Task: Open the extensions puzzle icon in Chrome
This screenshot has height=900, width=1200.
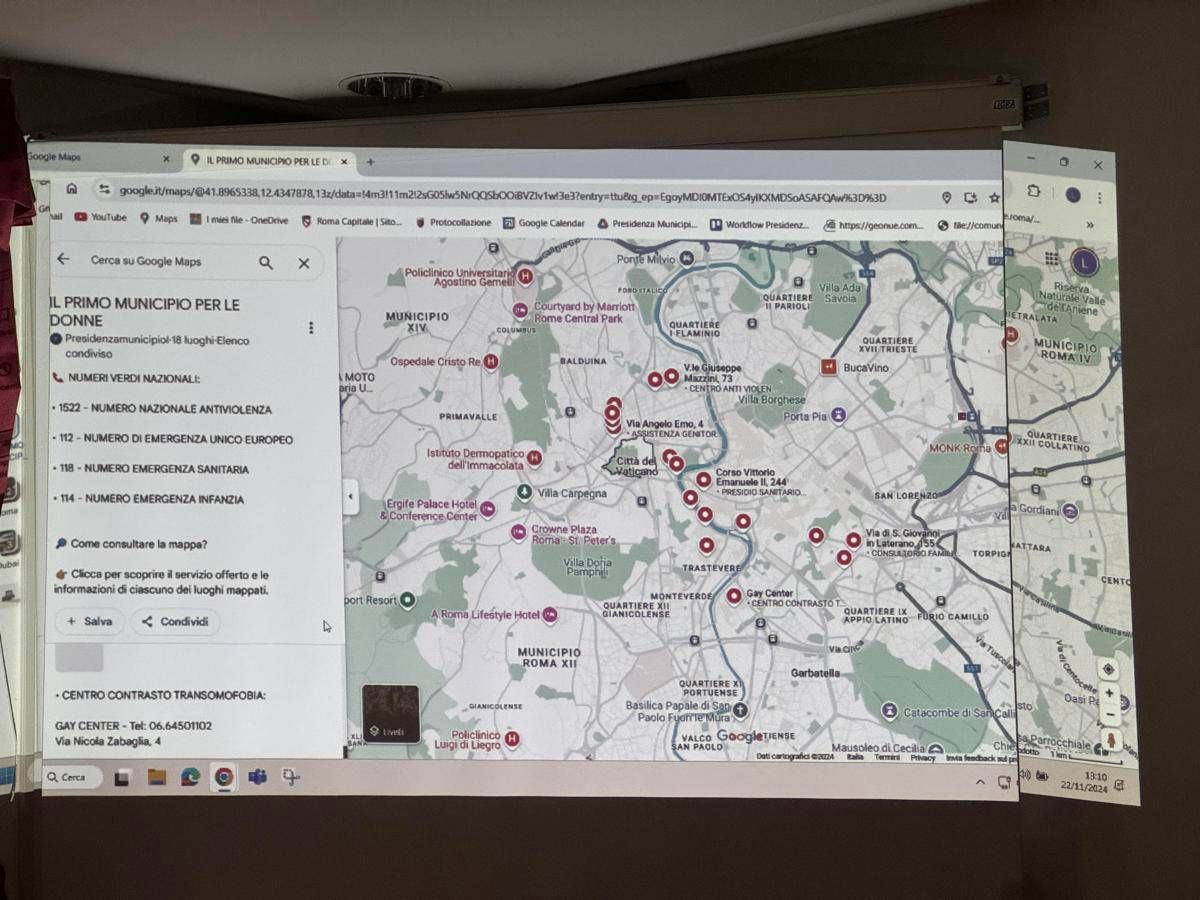Action: pos(1034,191)
